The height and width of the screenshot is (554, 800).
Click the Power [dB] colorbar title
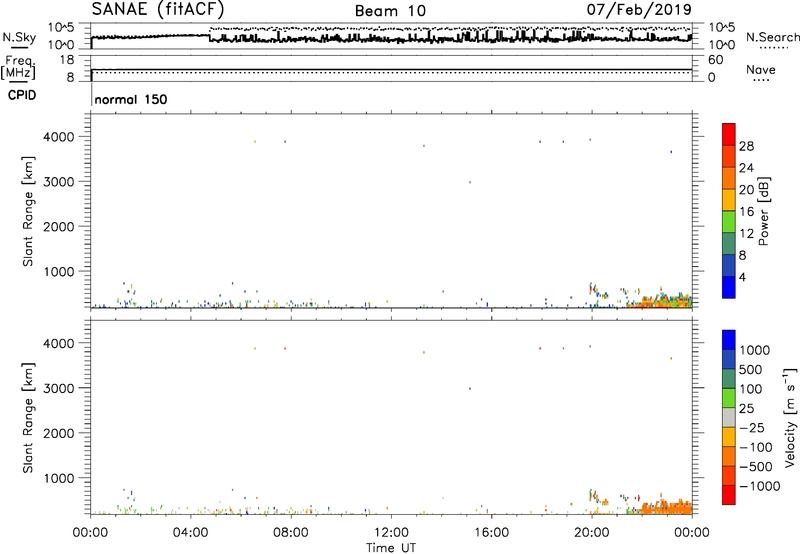tap(763, 211)
